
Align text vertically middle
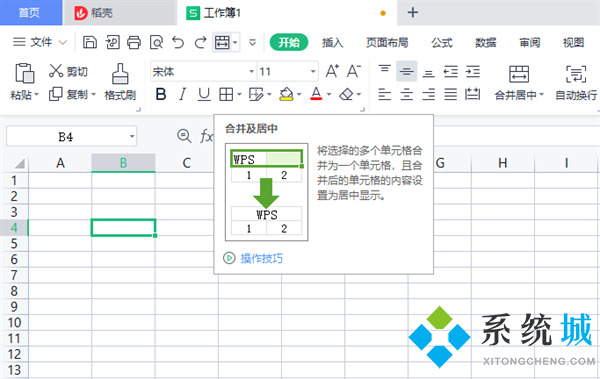[x=406, y=71]
